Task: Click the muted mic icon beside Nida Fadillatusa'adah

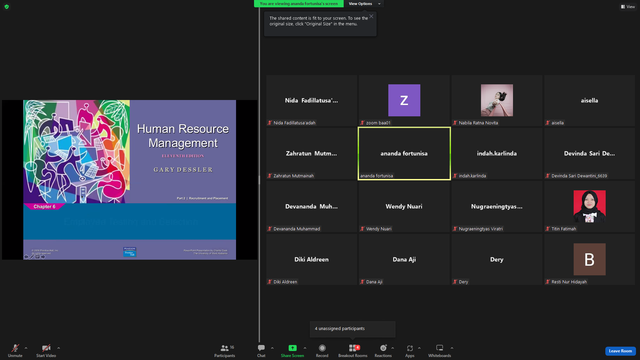Action: point(269,122)
